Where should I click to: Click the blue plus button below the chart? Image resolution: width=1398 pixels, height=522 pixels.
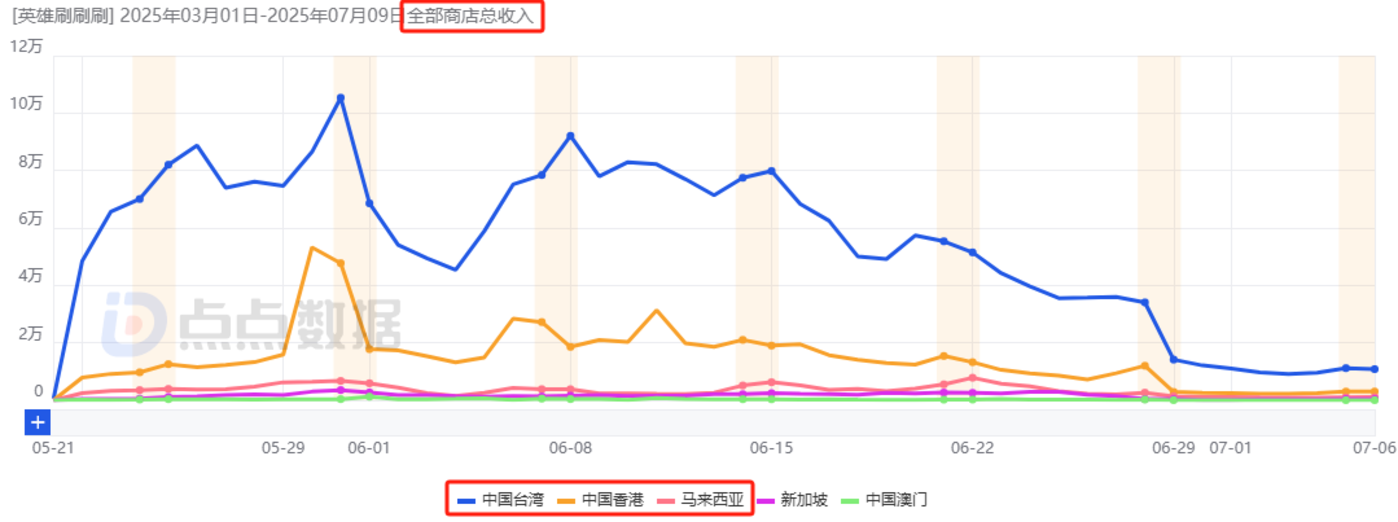(x=37, y=422)
